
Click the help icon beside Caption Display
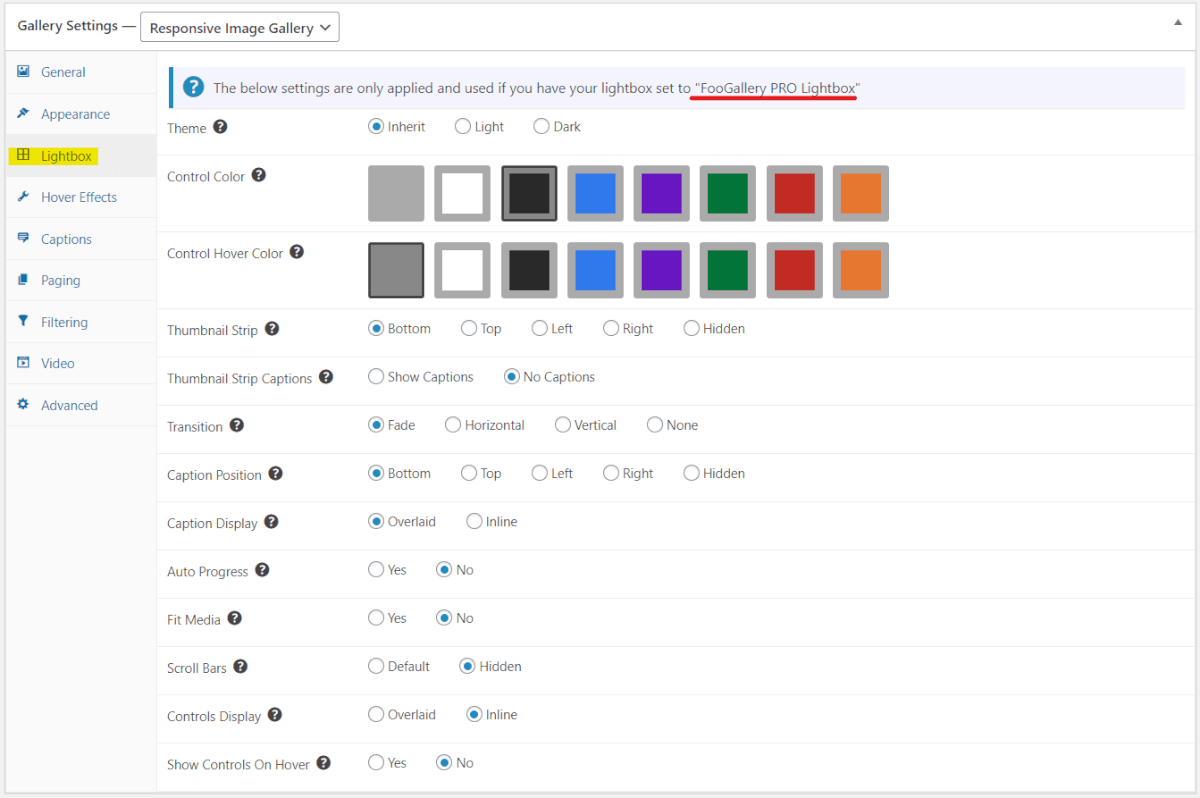(271, 522)
